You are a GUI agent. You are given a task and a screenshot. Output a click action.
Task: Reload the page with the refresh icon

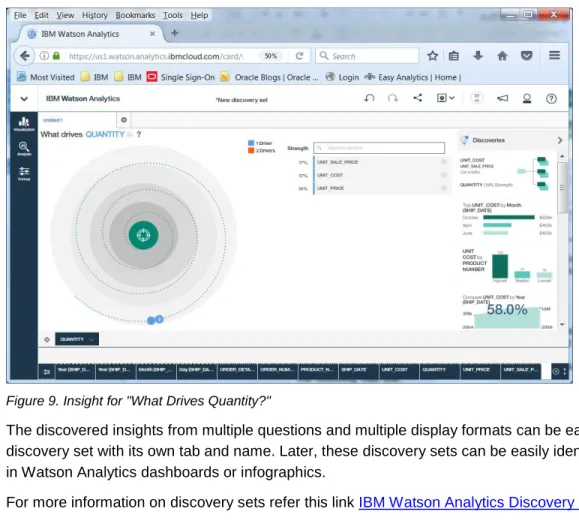point(299,56)
